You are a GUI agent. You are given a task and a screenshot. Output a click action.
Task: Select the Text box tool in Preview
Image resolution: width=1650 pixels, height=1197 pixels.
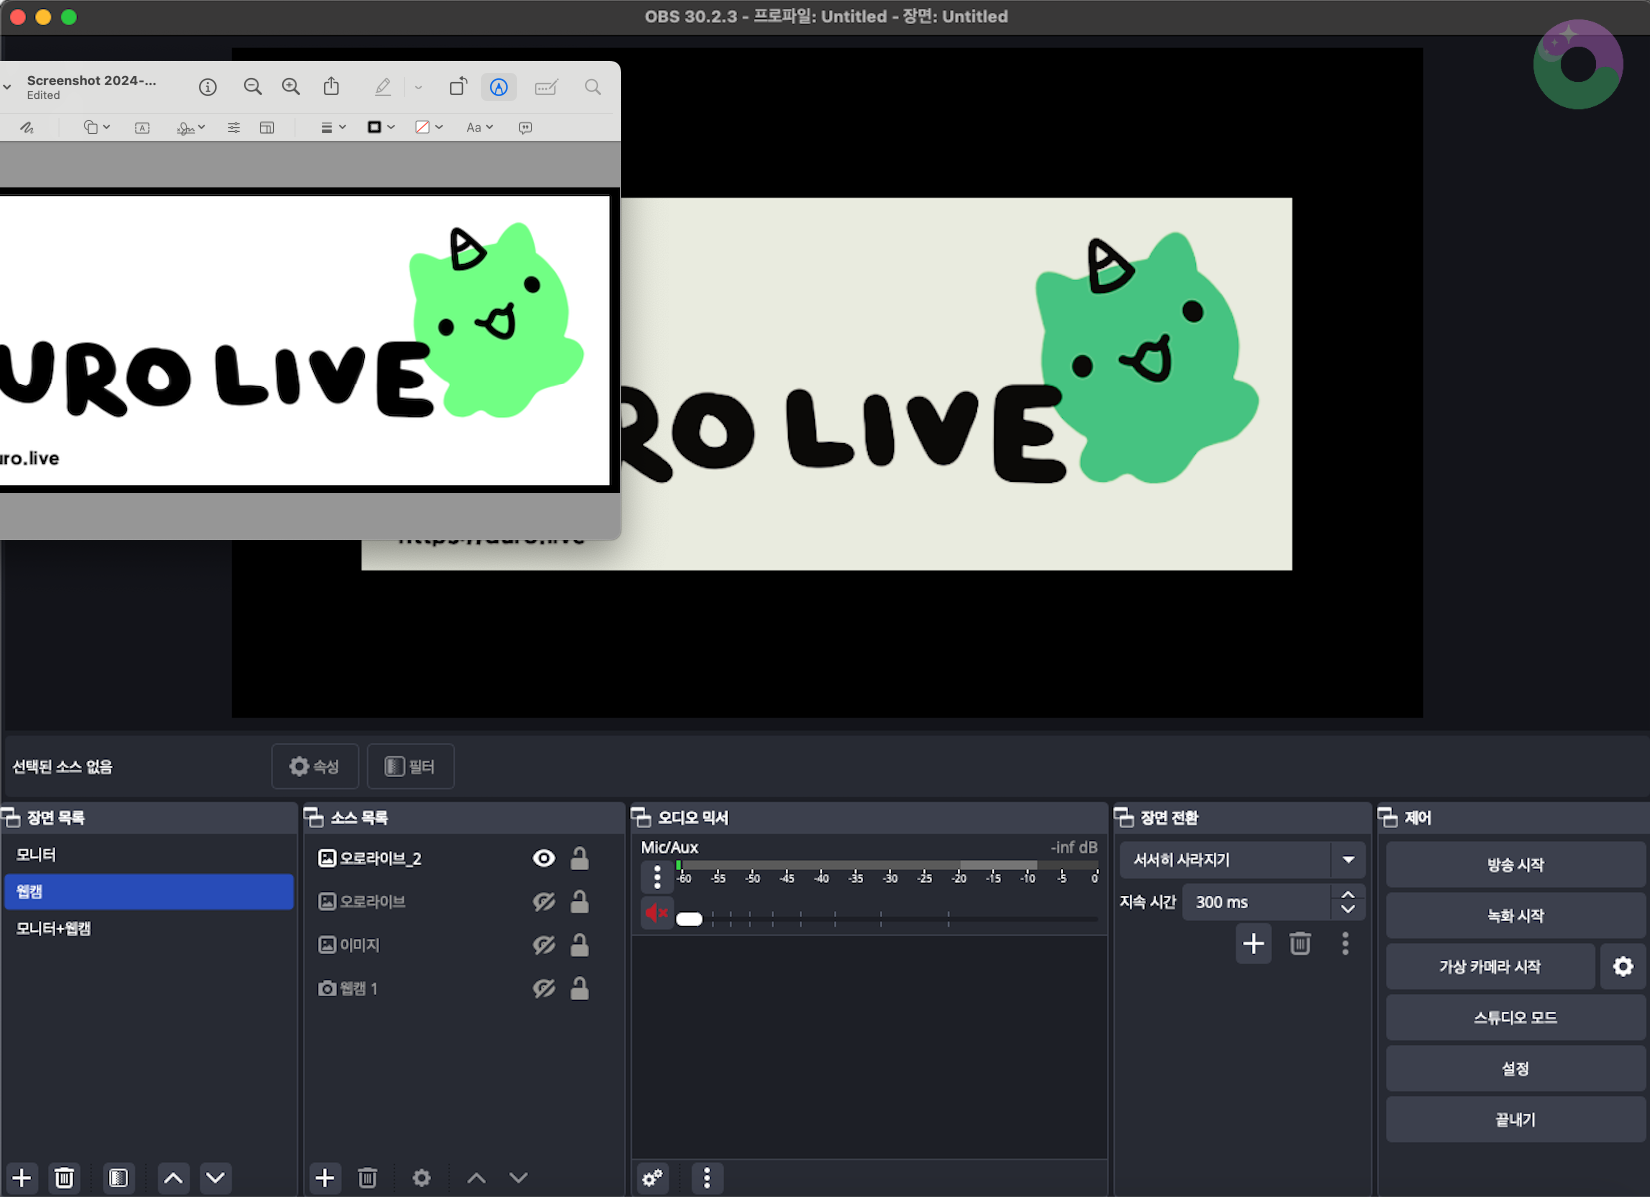click(143, 127)
